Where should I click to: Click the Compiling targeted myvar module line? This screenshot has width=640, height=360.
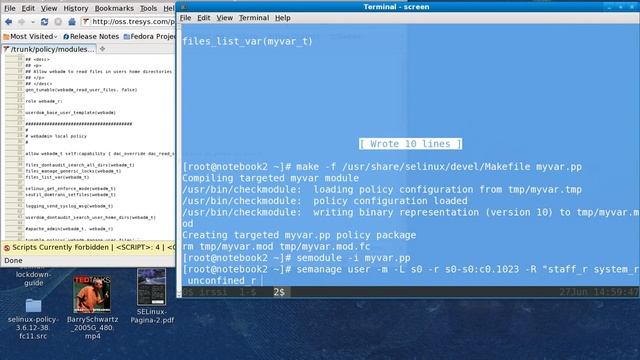click(270, 178)
